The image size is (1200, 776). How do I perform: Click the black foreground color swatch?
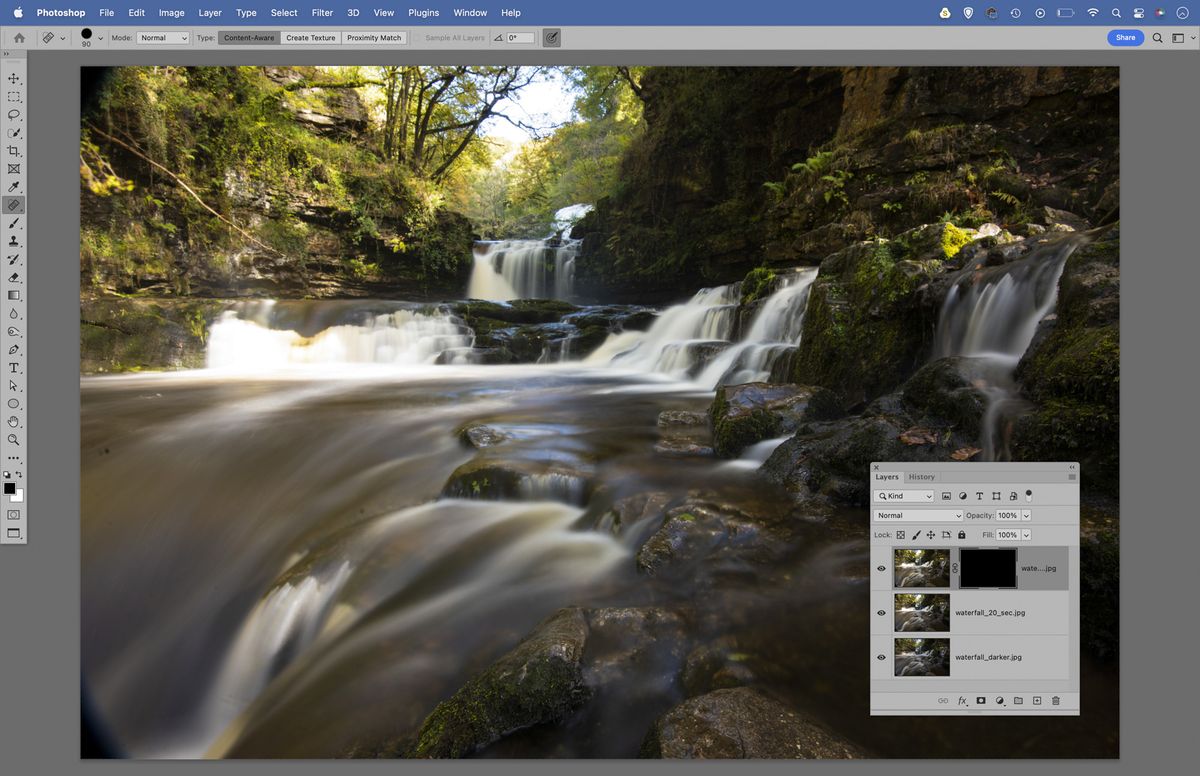pos(10,489)
